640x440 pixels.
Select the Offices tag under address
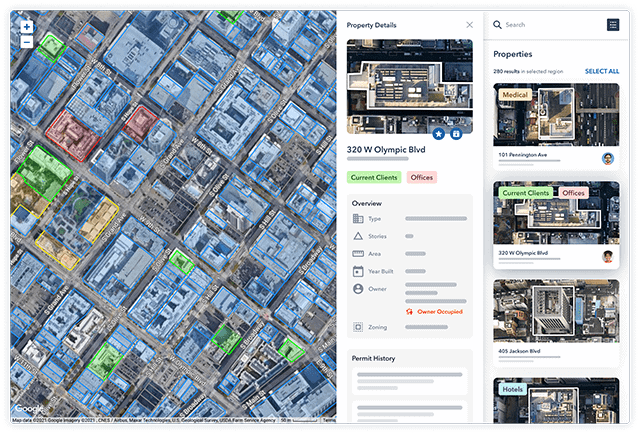coord(422,177)
